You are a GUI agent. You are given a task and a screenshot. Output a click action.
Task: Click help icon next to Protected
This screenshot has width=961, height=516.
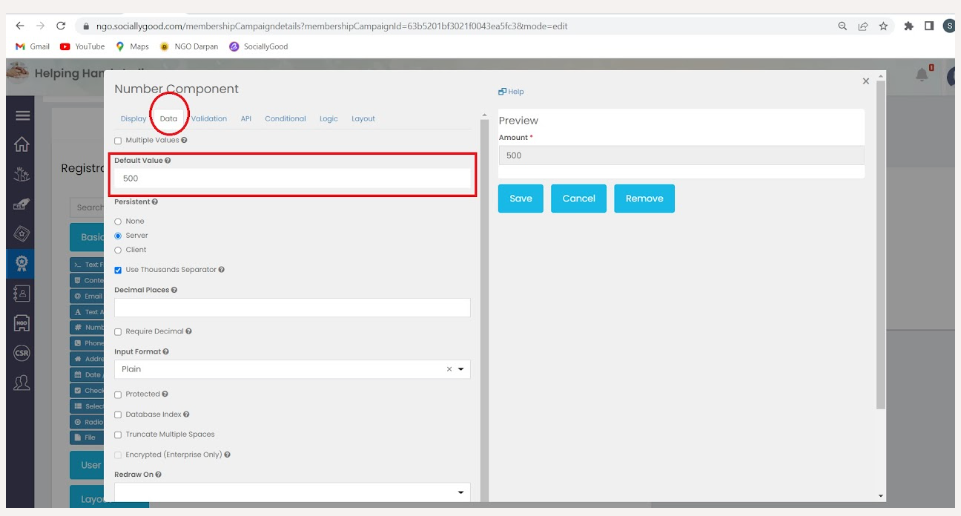165,394
